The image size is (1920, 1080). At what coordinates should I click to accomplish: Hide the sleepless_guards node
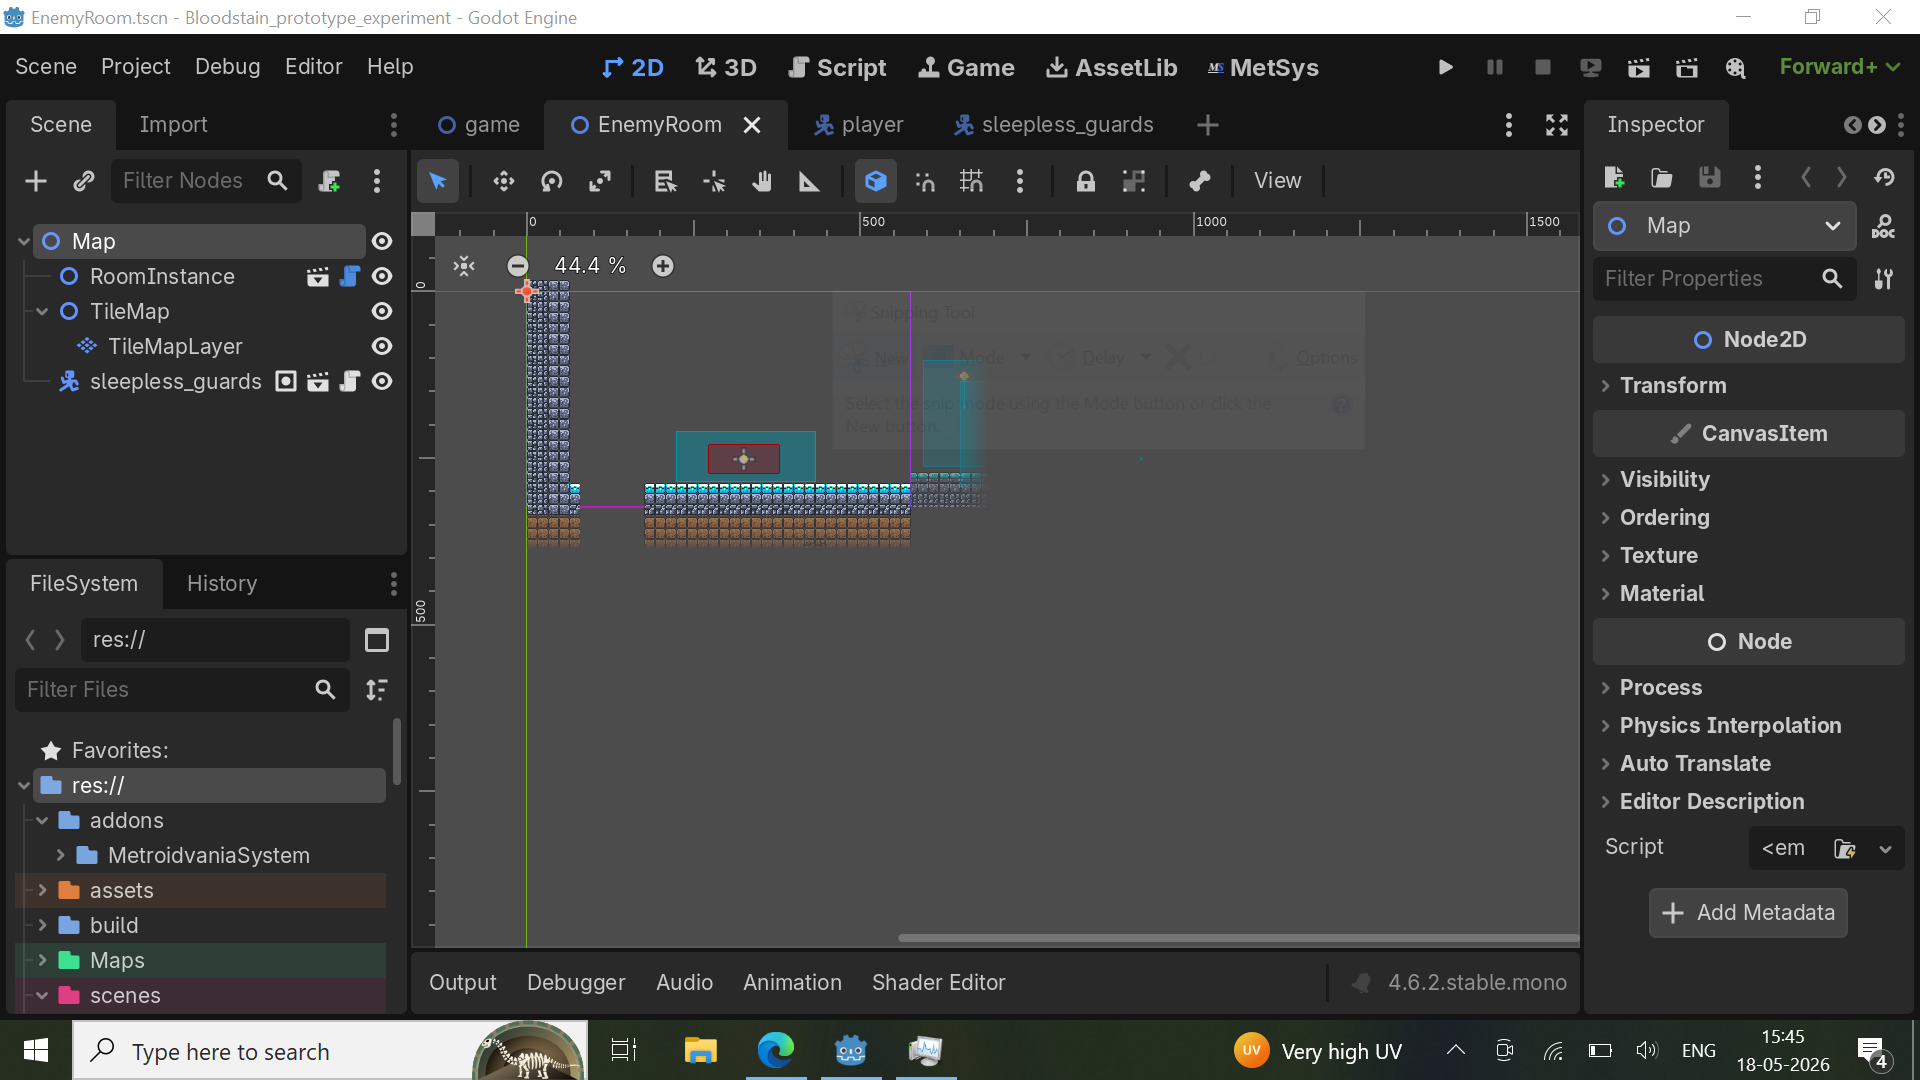point(382,381)
